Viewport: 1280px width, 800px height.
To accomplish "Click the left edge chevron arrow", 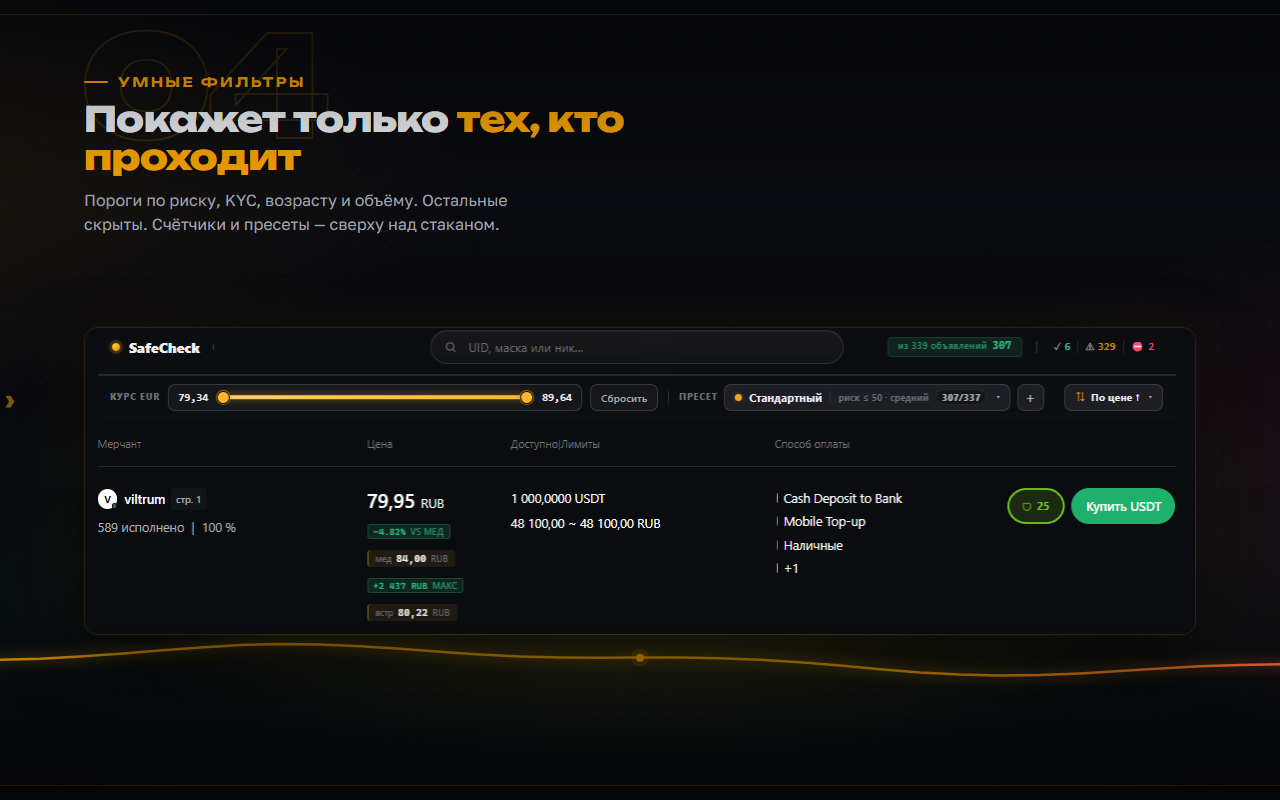I will pos(10,401).
